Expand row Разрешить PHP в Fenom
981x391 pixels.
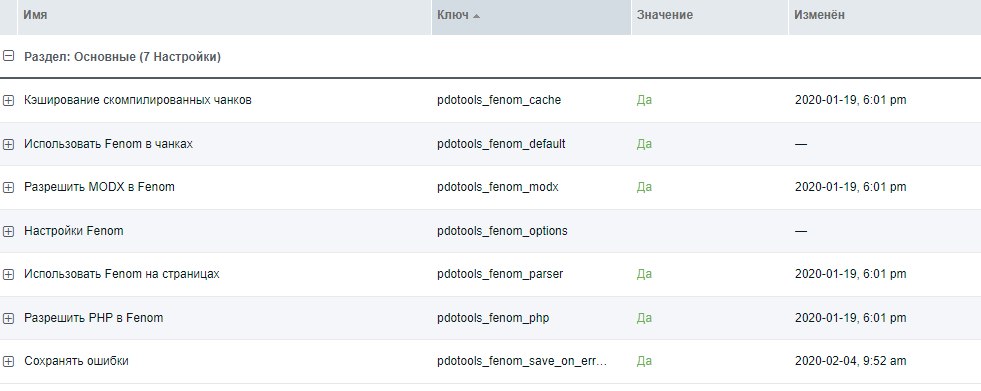[8, 318]
